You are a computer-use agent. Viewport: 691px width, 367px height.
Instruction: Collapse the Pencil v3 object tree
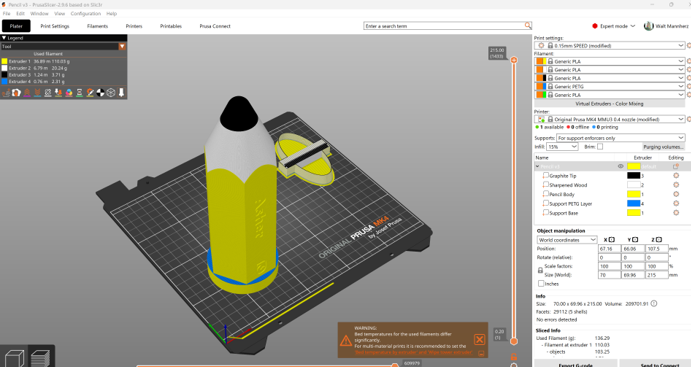pyautogui.click(x=537, y=167)
